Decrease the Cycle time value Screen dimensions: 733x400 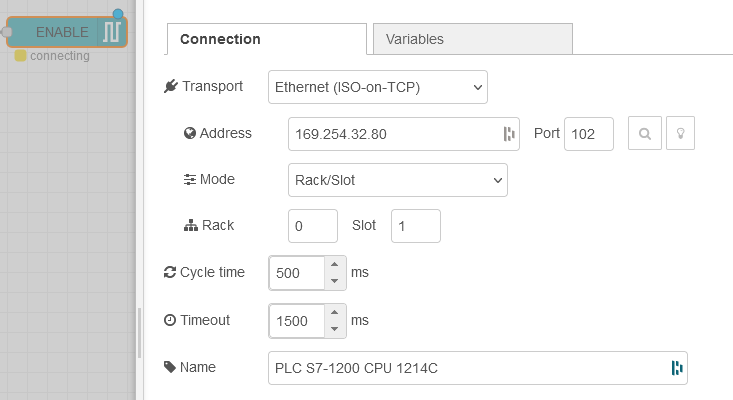coord(335,280)
